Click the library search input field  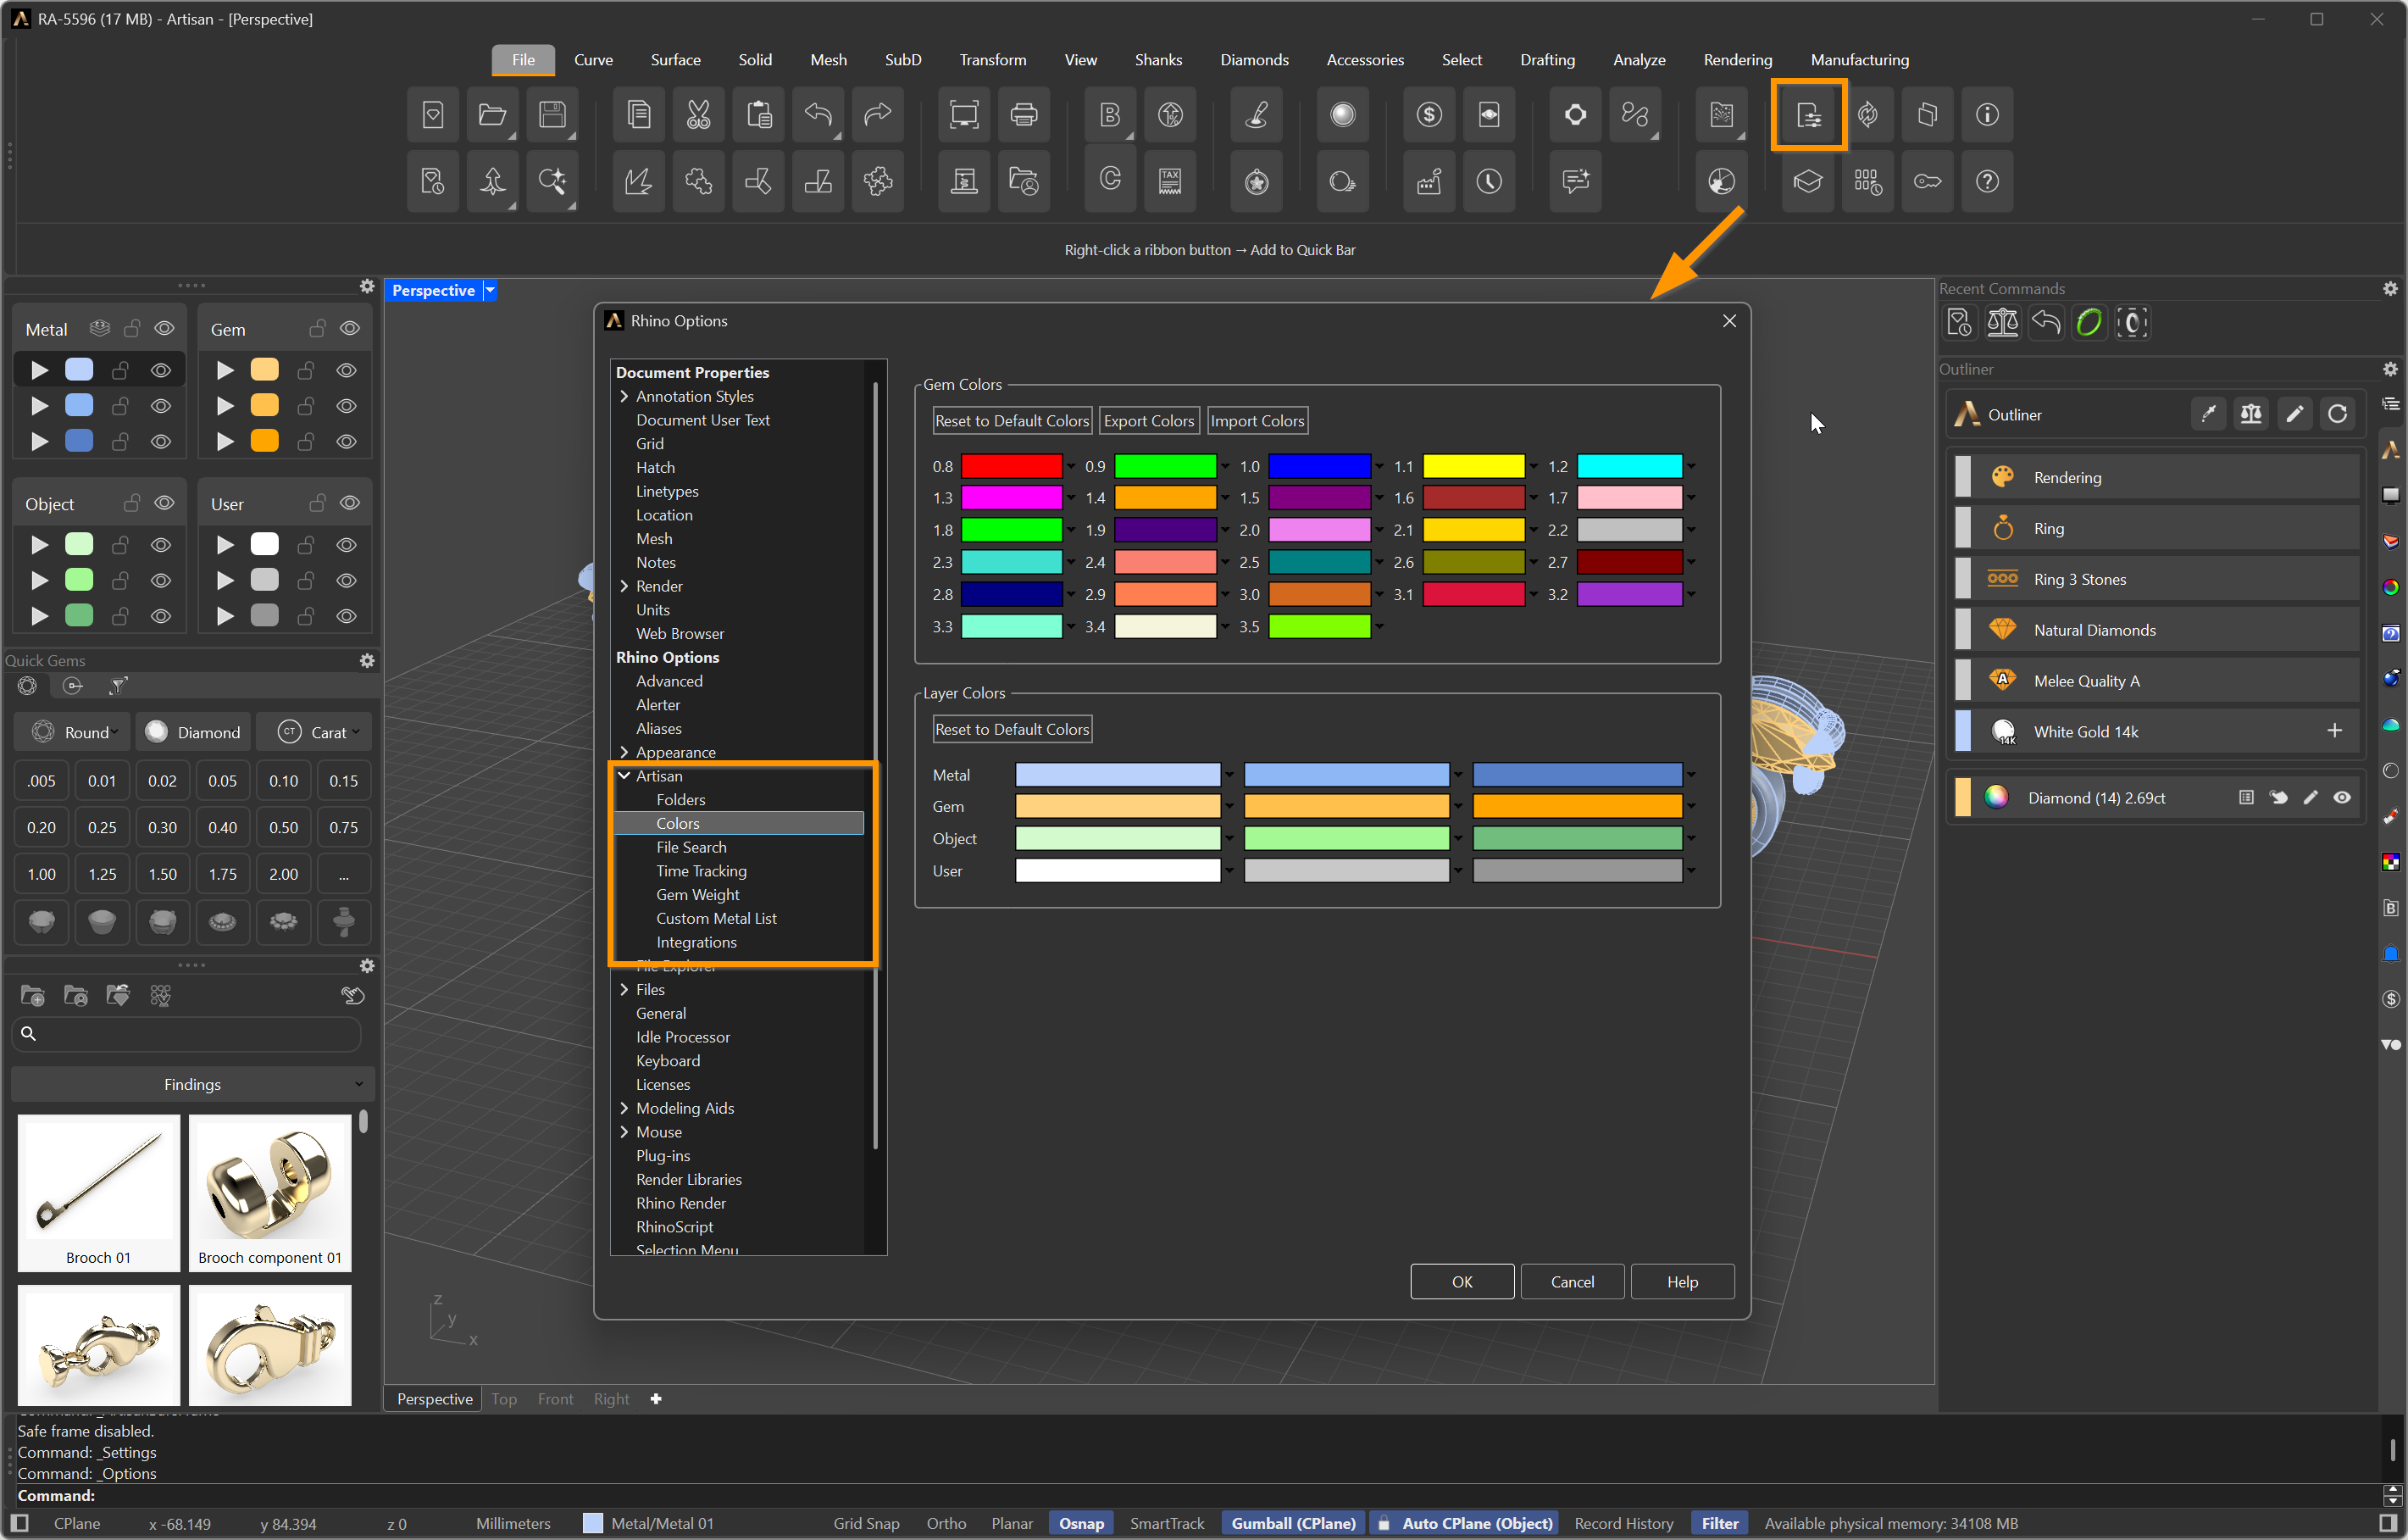click(x=186, y=1034)
